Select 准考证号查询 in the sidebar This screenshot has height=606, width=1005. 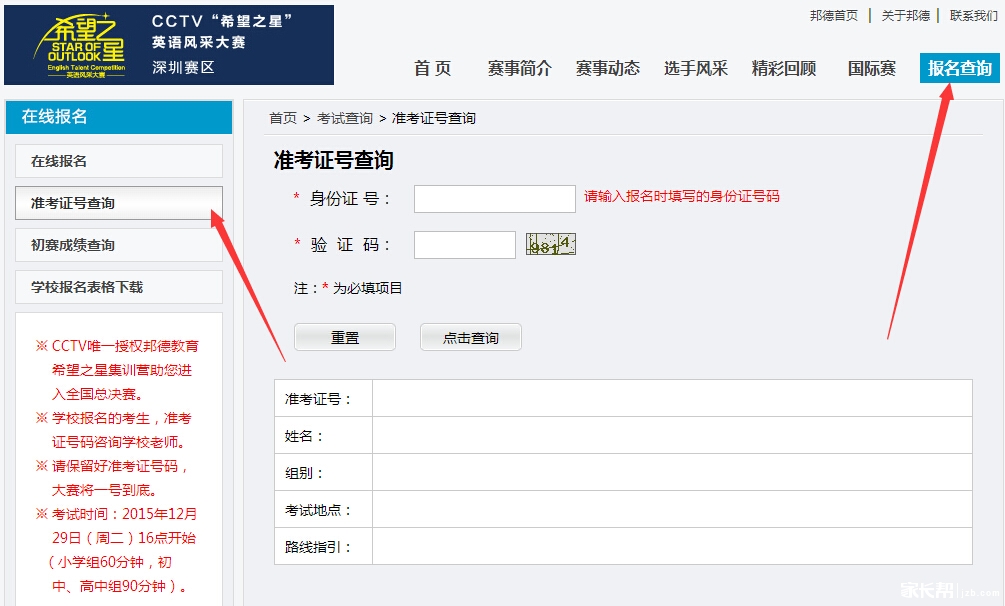(x=119, y=203)
